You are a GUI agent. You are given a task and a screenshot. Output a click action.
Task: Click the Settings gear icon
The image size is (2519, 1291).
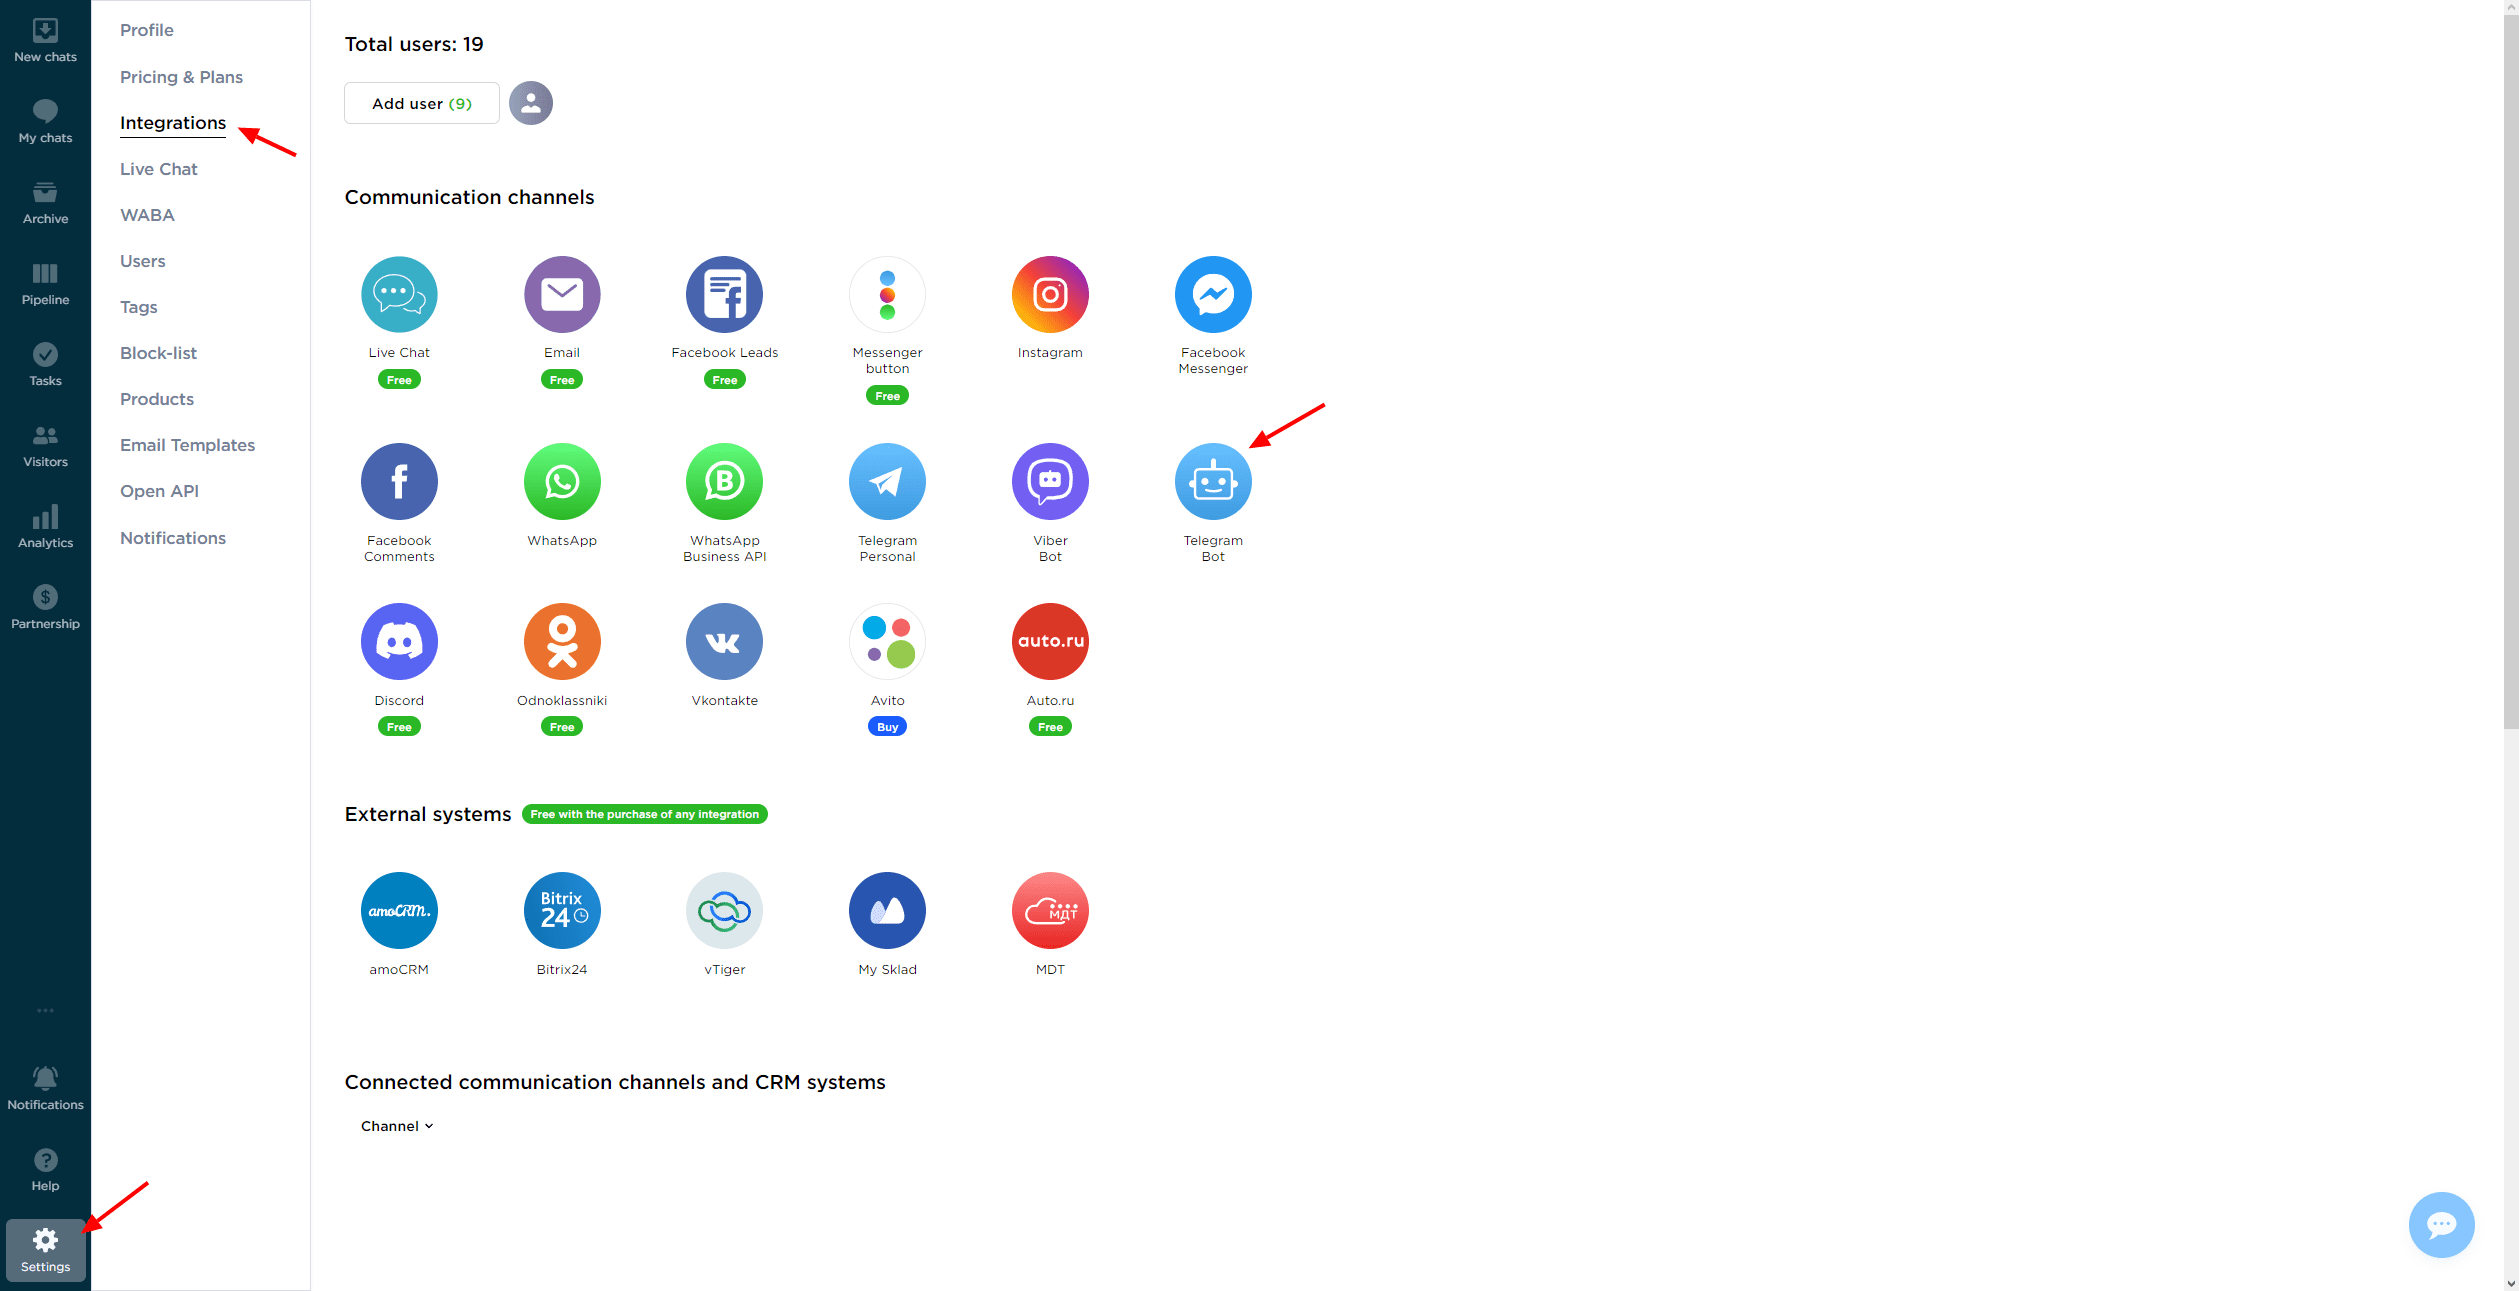pyautogui.click(x=44, y=1238)
